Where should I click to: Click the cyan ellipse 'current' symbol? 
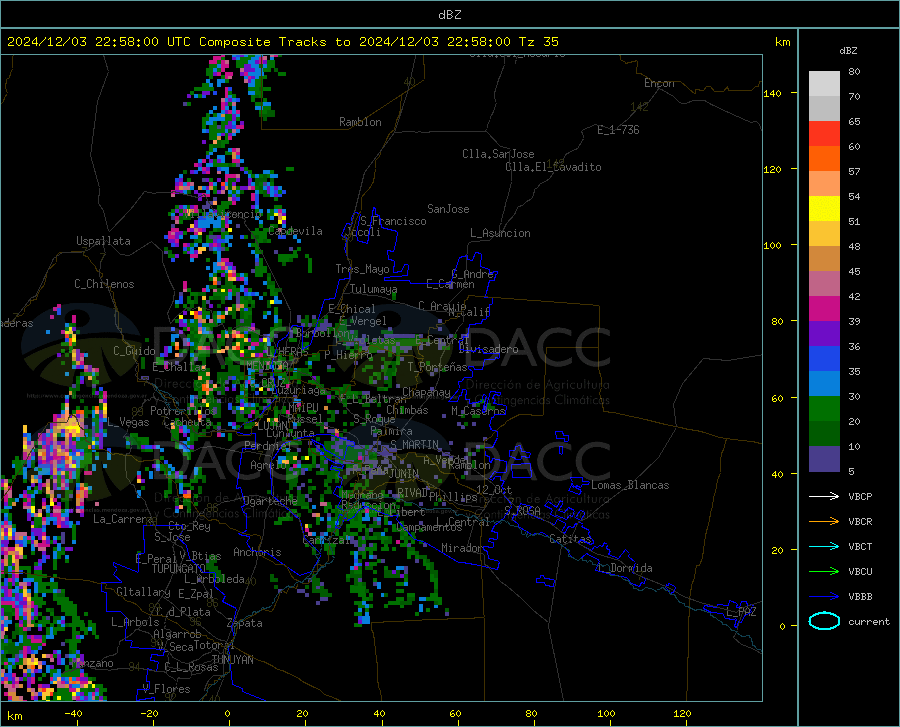(824, 621)
